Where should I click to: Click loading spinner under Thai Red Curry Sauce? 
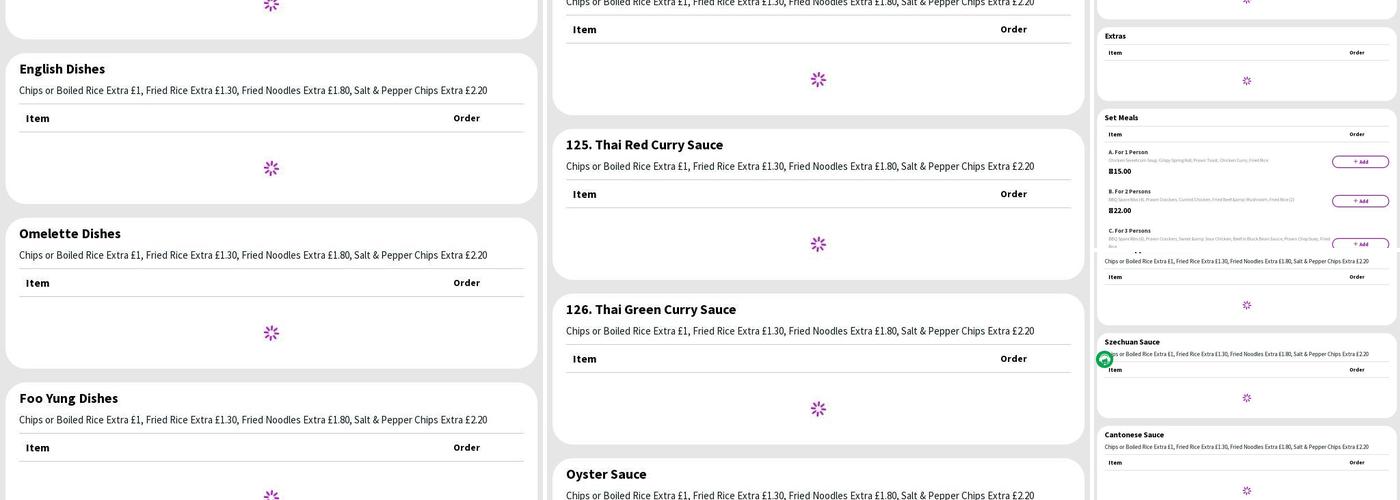coord(818,244)
